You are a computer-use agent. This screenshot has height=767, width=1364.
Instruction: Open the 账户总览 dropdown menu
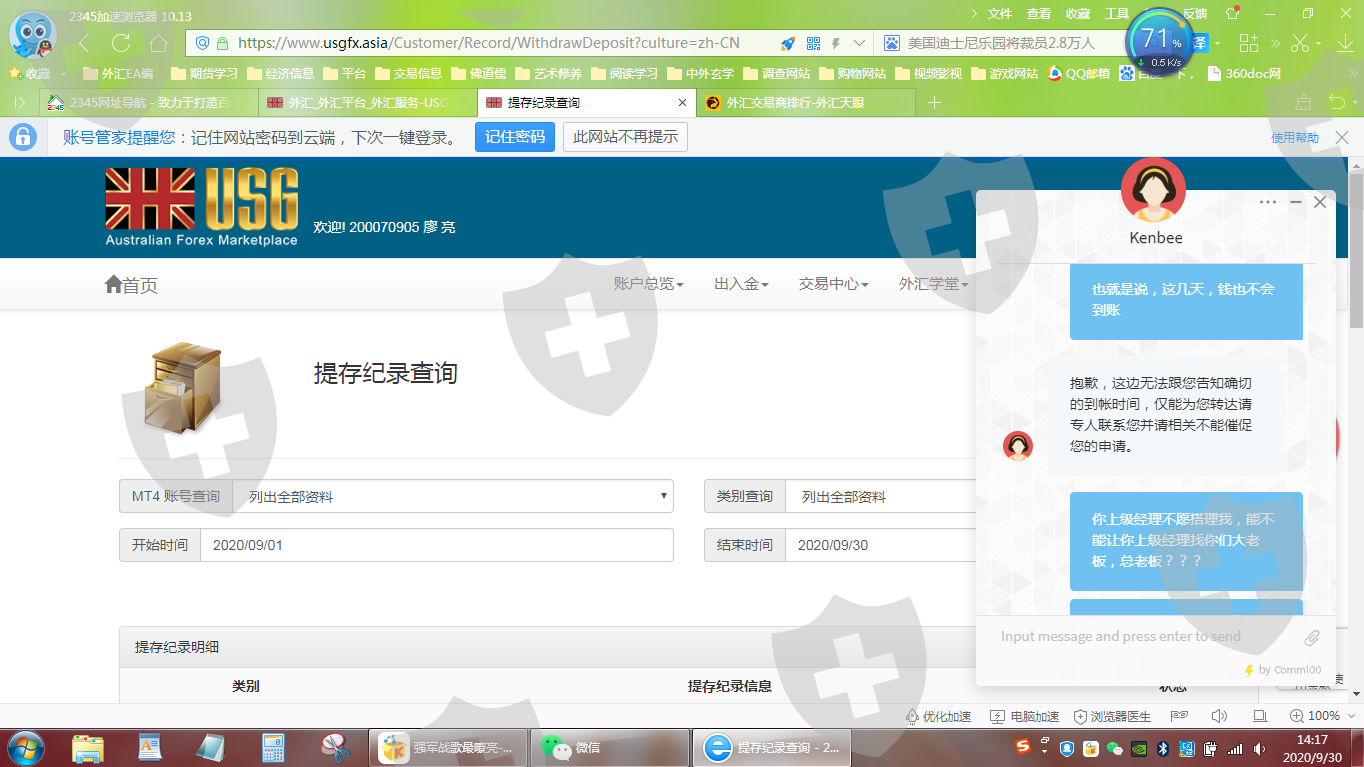tap(648, 284)
